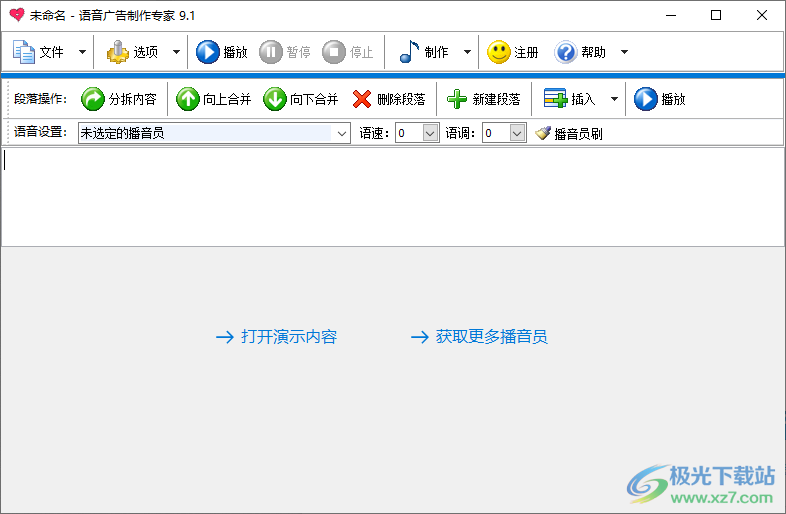The width and height of the screenshot is (786, 514).
Task: Click 向上合并 merge up button
Action: (214, 99)
